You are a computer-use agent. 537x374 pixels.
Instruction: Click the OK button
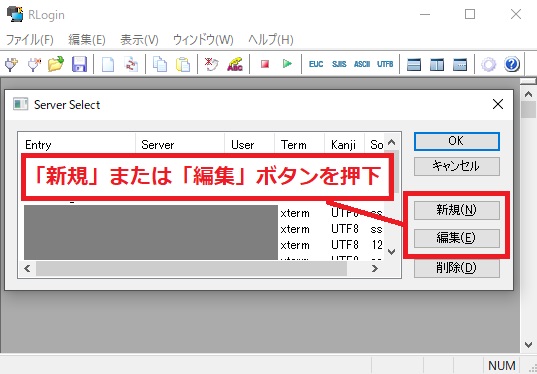[457, 141]
